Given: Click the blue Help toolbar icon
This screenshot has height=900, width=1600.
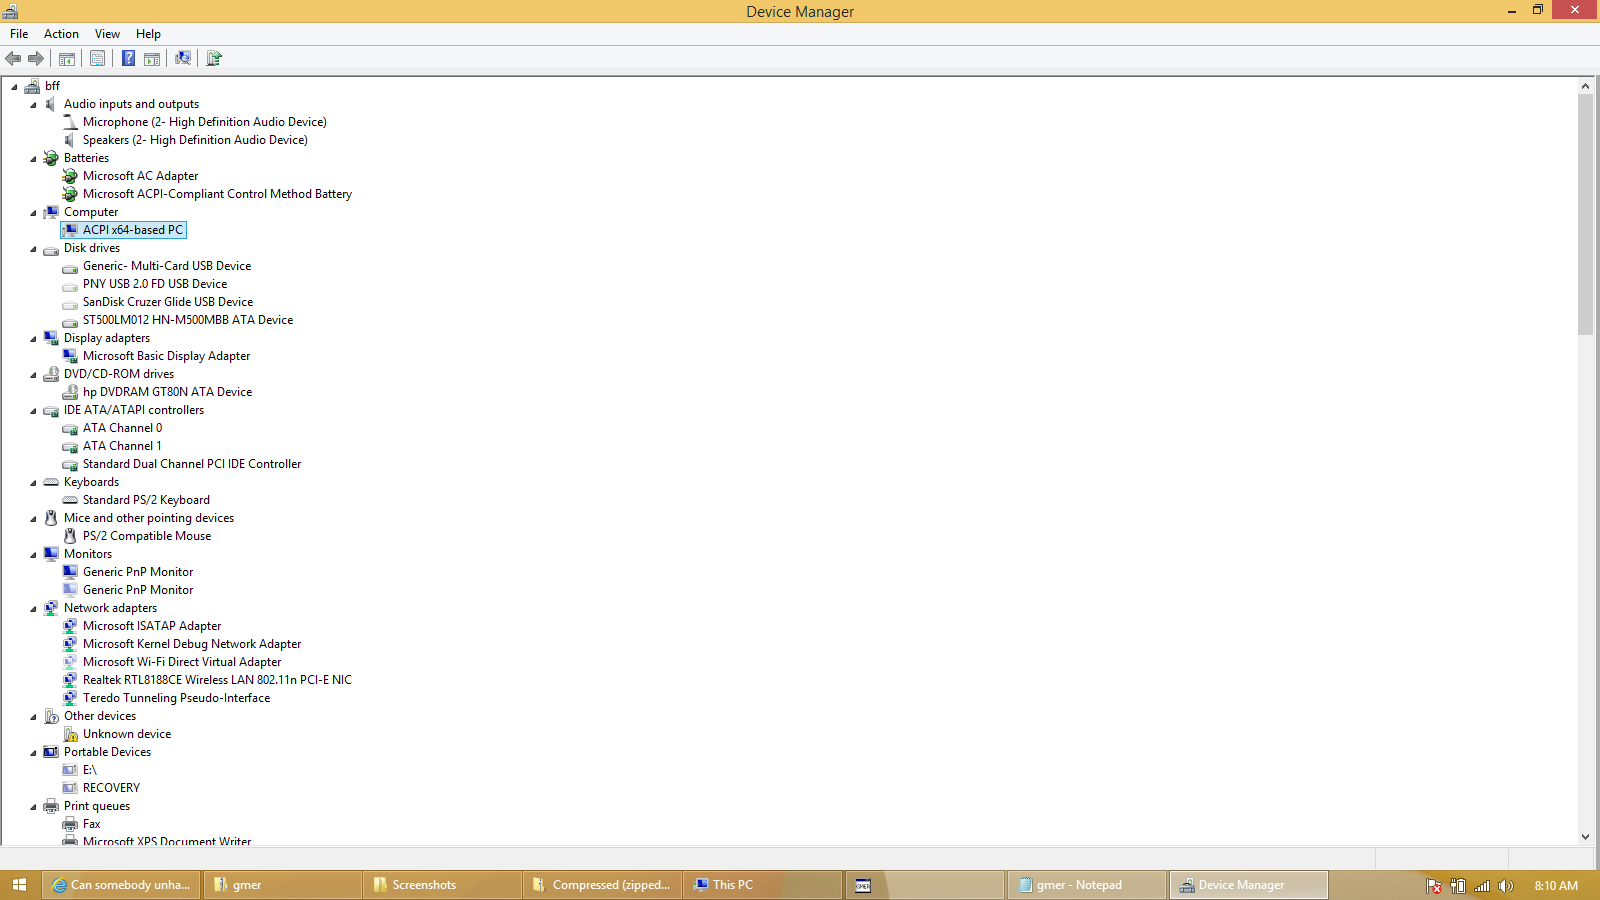Looking at the screenshot, I should point(128,58).
